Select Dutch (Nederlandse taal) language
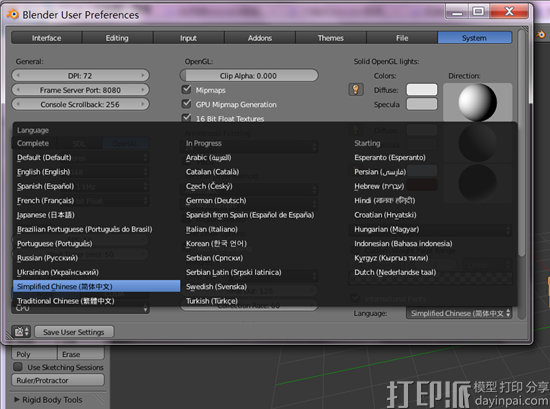 (433, 272)
